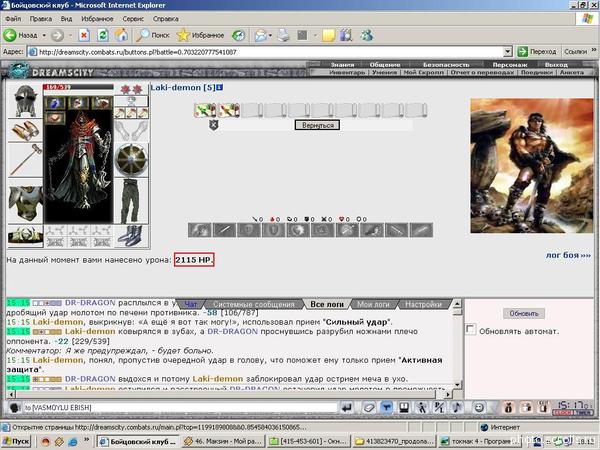Expand the Links (Ссылки) toolbar chevron
The width and height of the screenshot is (600, 450).
point(594,50)
